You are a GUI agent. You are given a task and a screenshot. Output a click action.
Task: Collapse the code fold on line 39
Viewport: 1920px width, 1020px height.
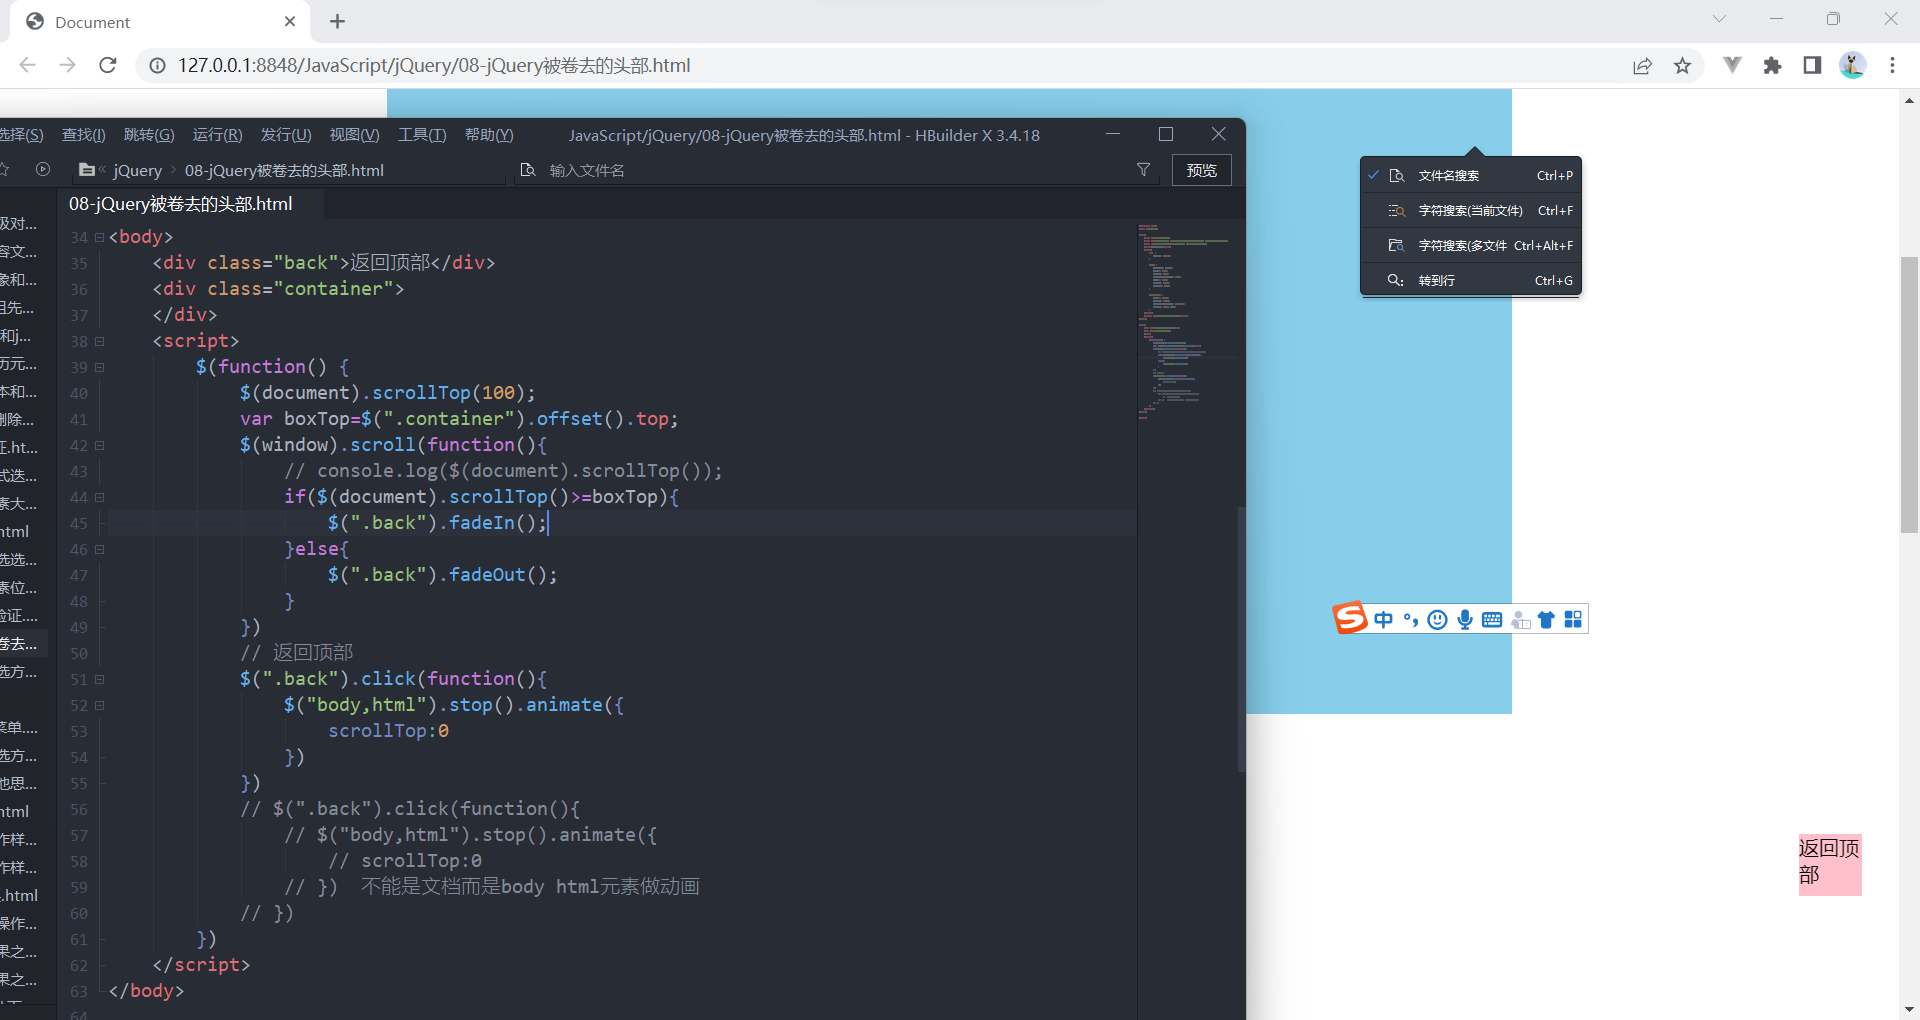click(x=99, y=366)
